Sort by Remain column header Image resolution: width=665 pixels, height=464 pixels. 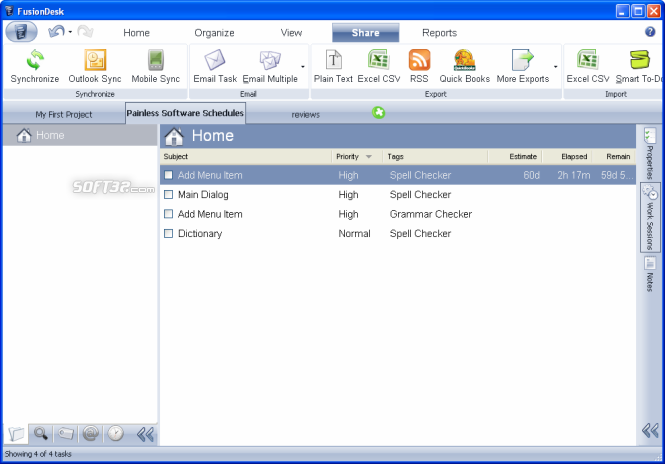click(614, 157)
